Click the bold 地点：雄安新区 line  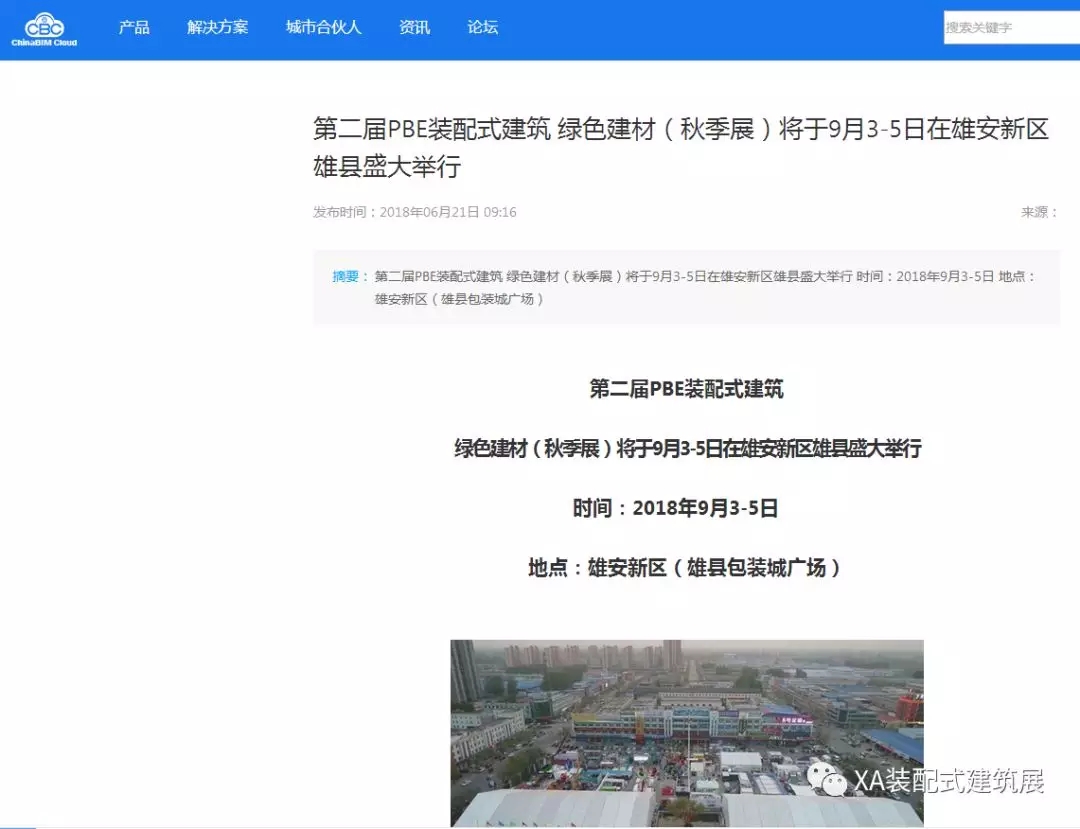coord(685,568)
